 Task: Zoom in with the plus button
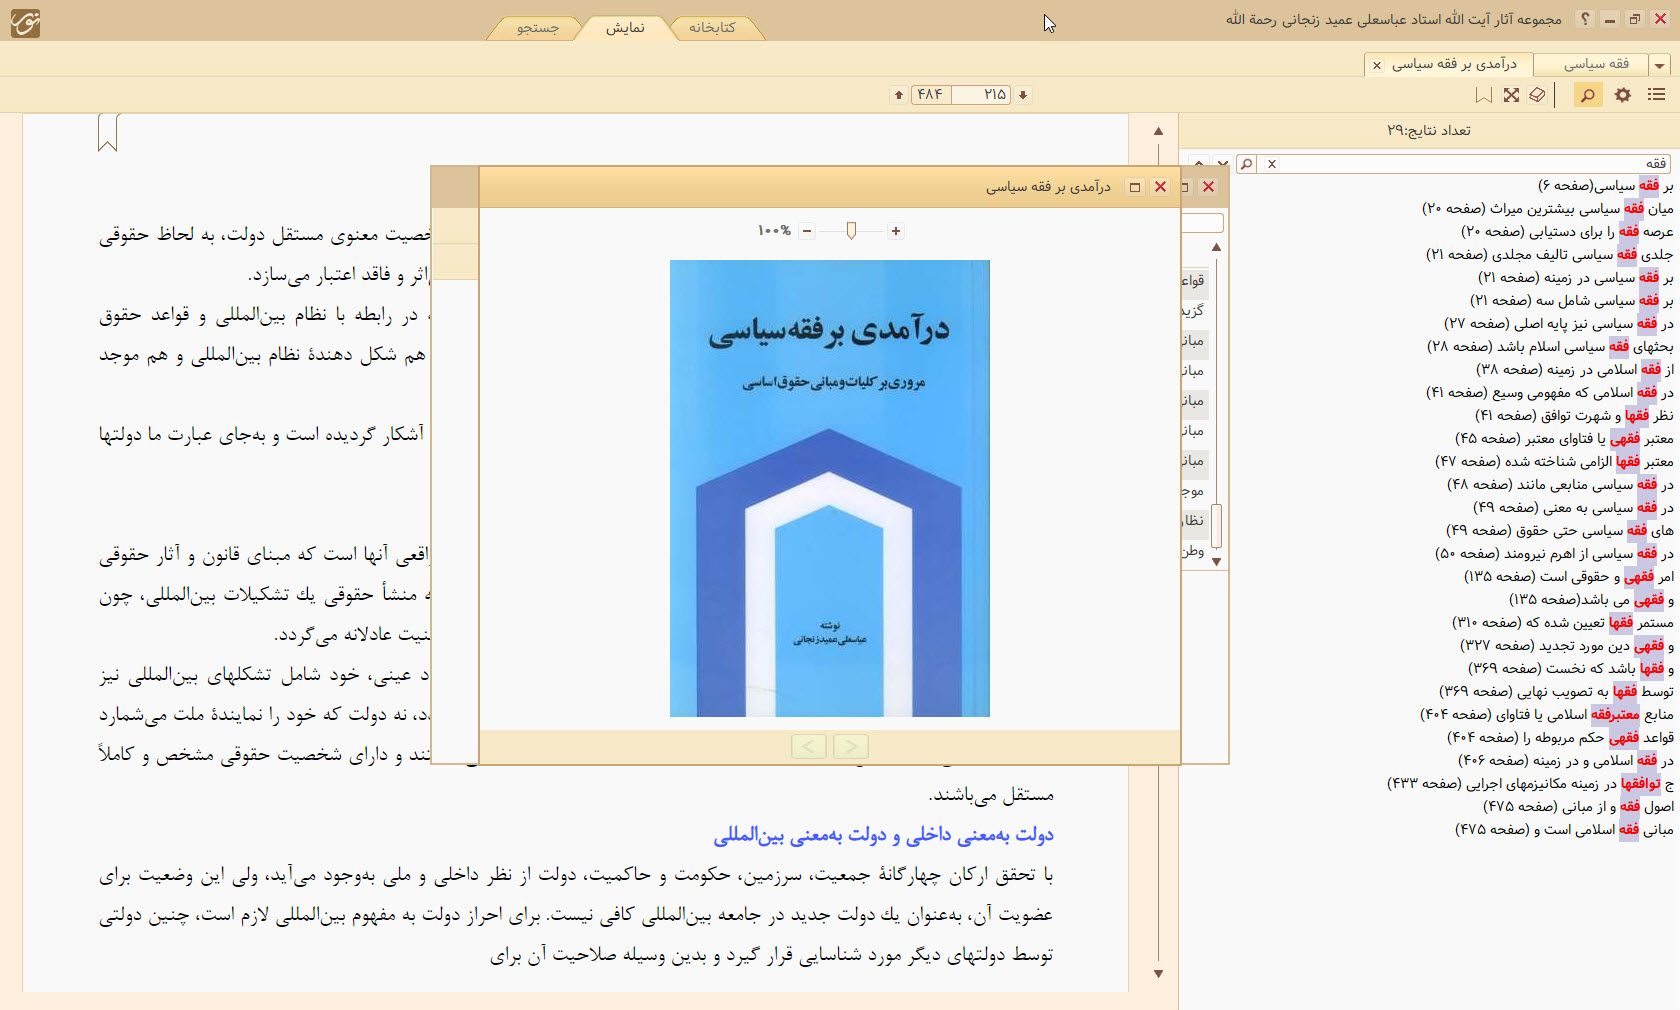(896, 231)
